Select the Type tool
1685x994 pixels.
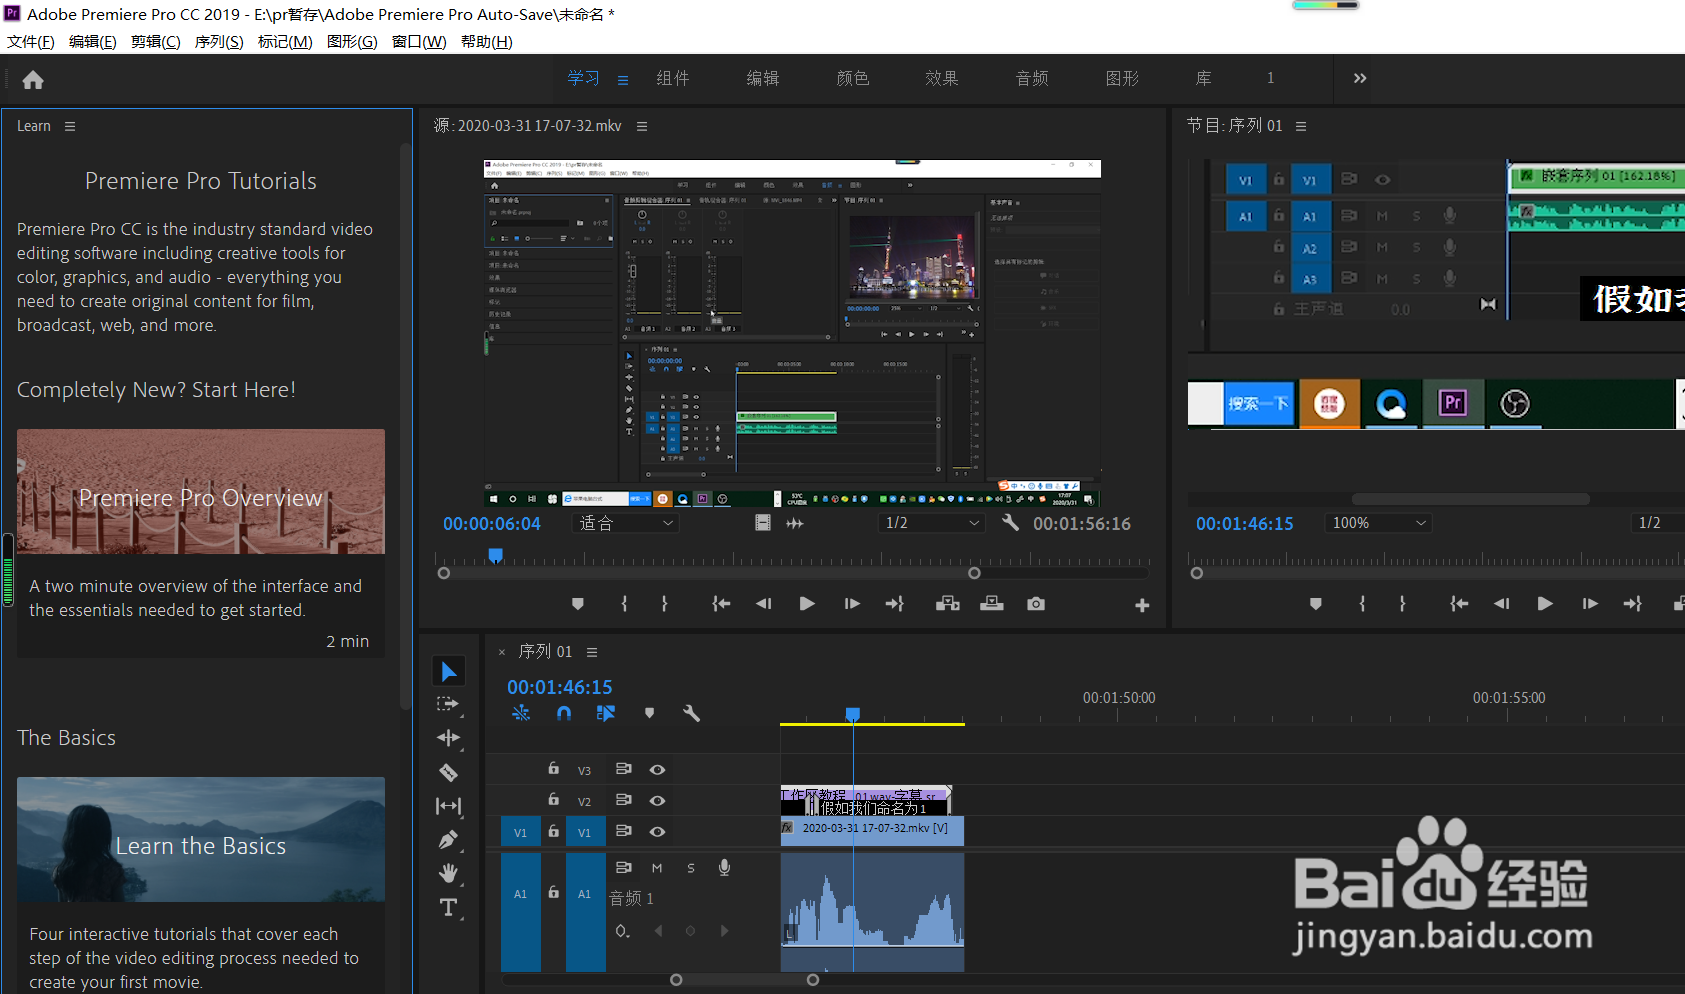pos(448,907)
